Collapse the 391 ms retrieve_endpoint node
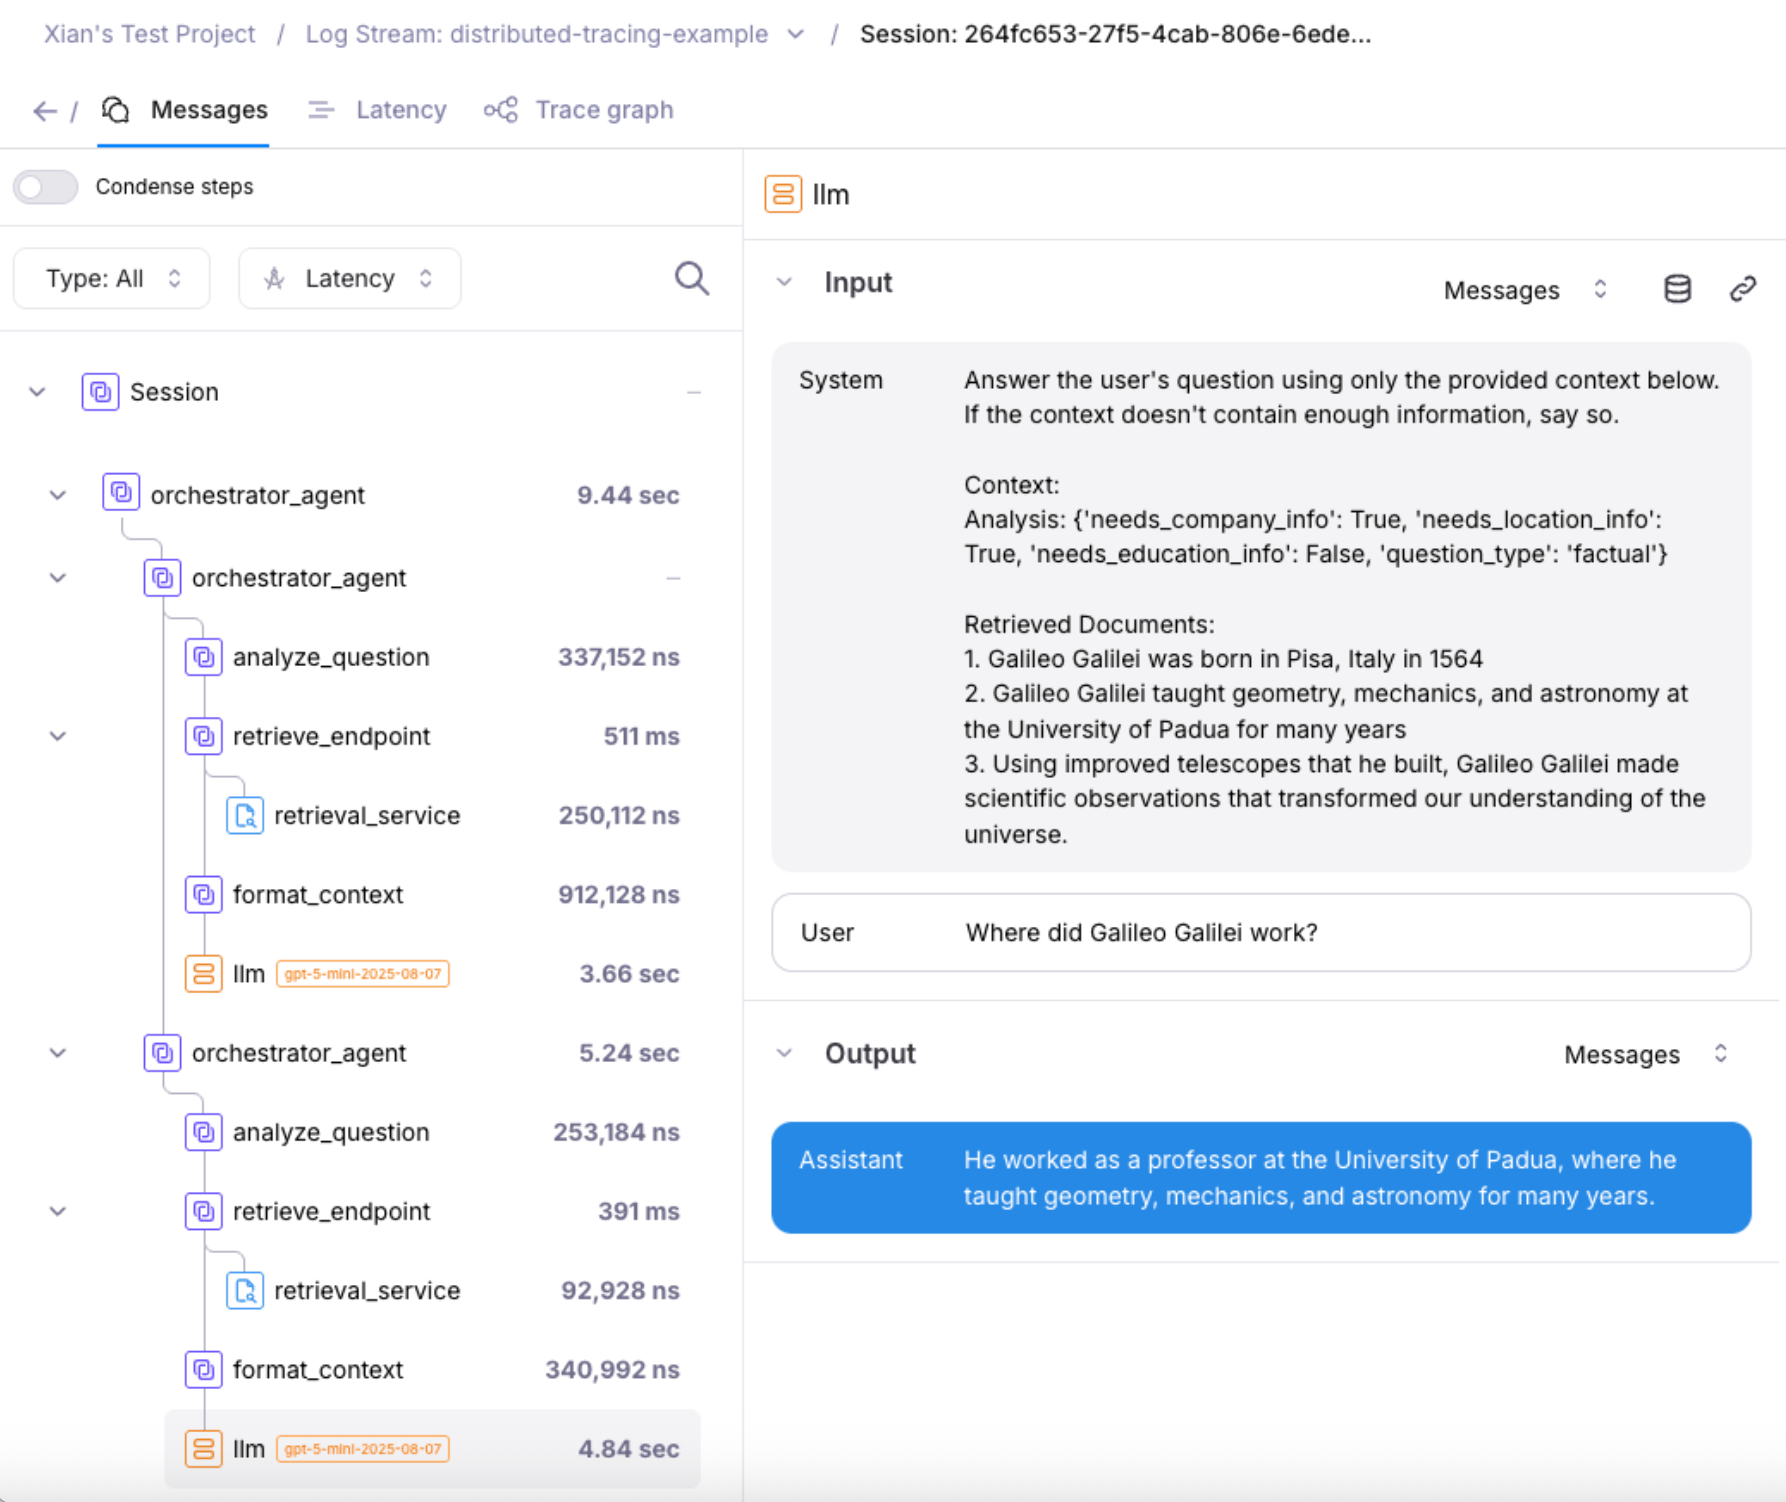 [x=58, y=1211]
